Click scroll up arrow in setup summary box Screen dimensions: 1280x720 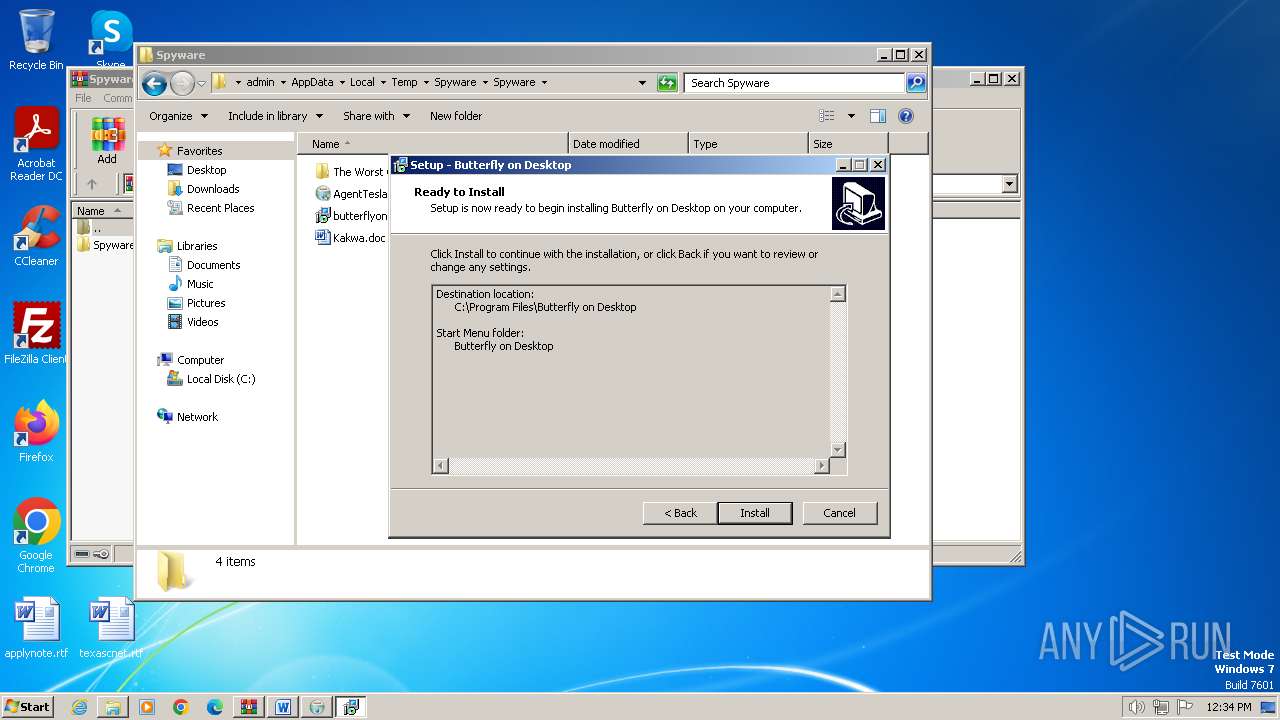pyautogui.click(x=838, y=294)
